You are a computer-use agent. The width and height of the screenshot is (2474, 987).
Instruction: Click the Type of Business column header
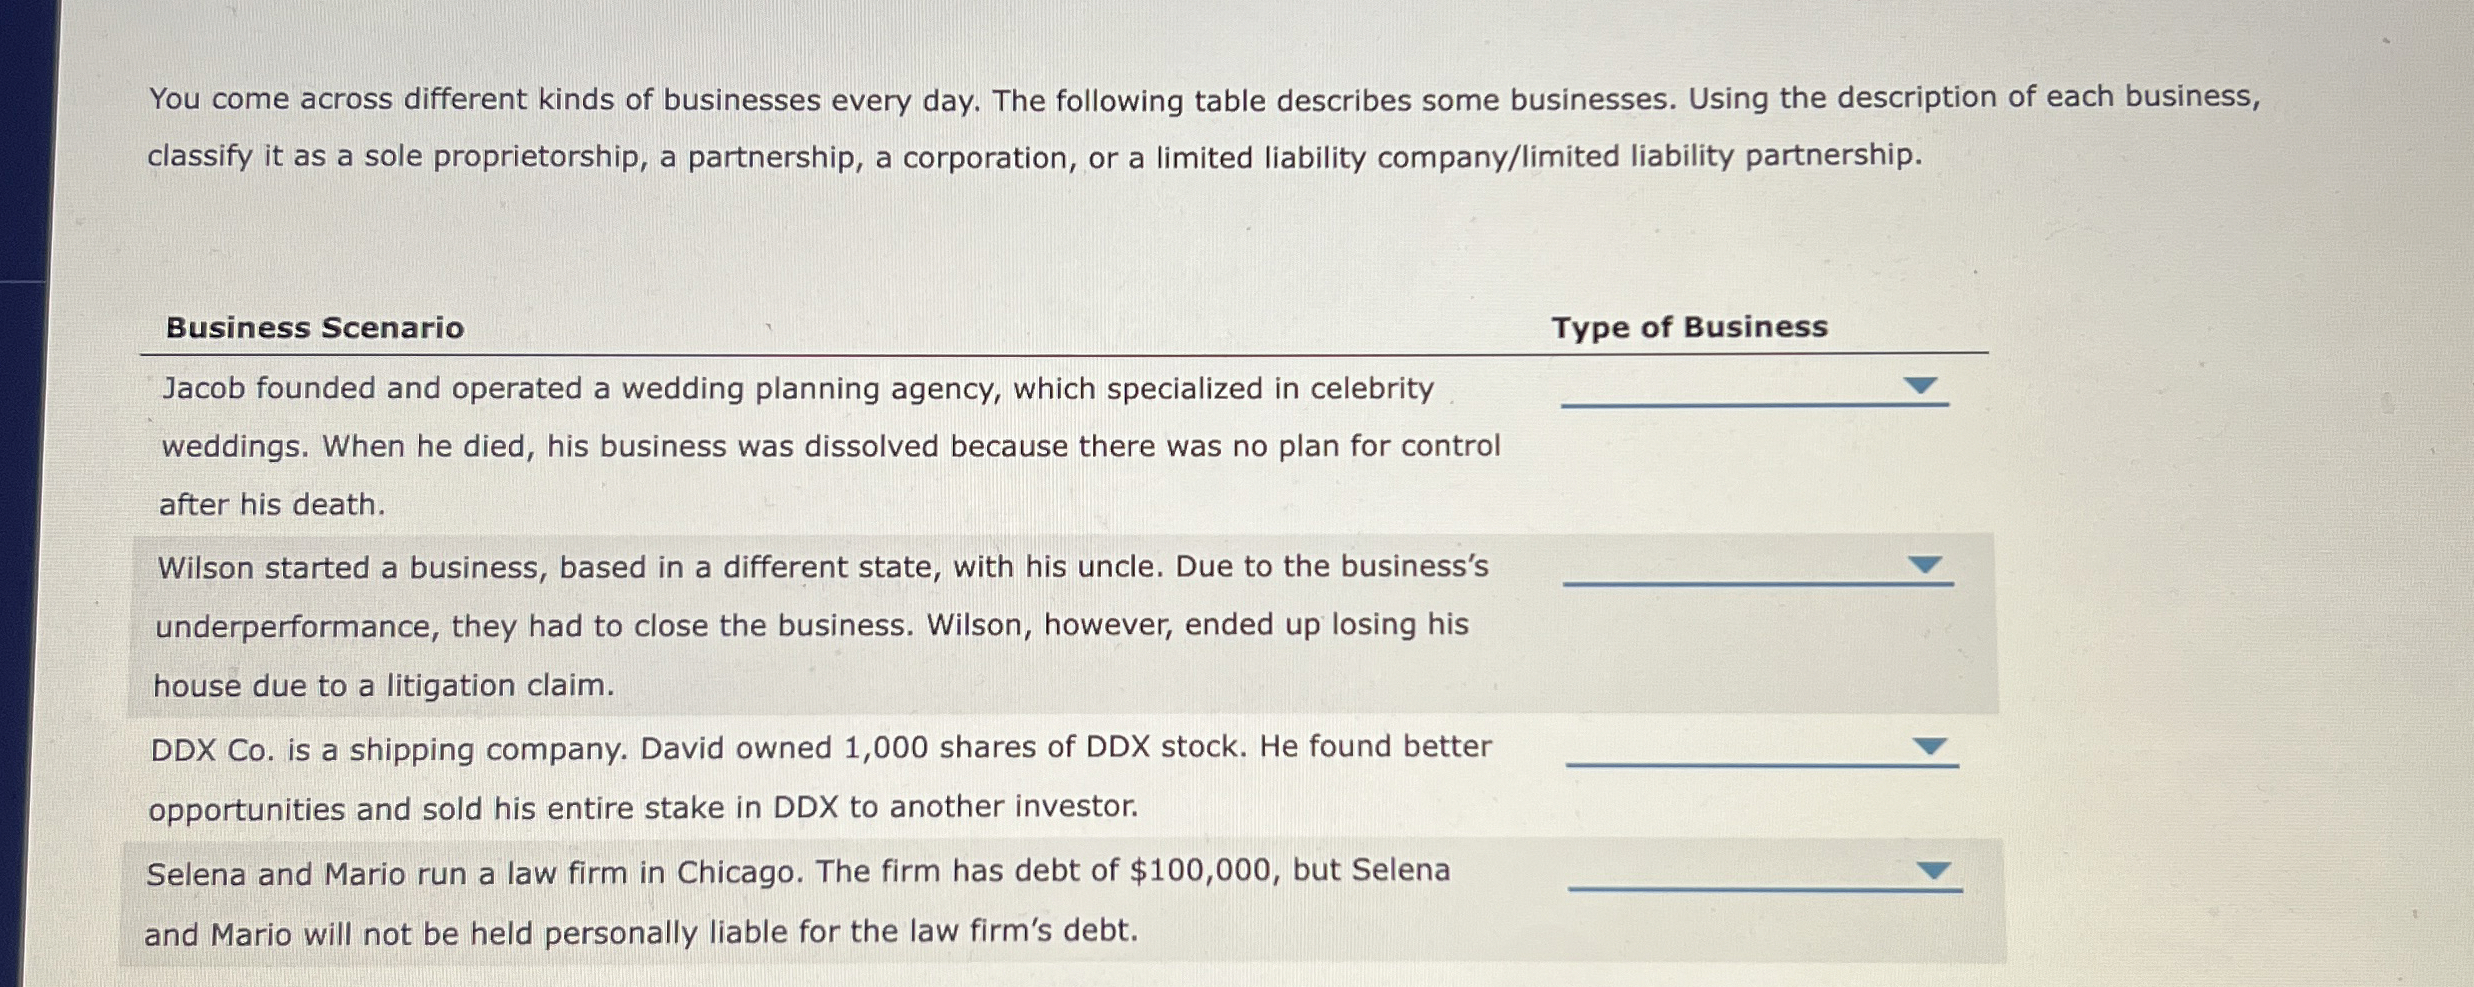(x=1689, y=327)
